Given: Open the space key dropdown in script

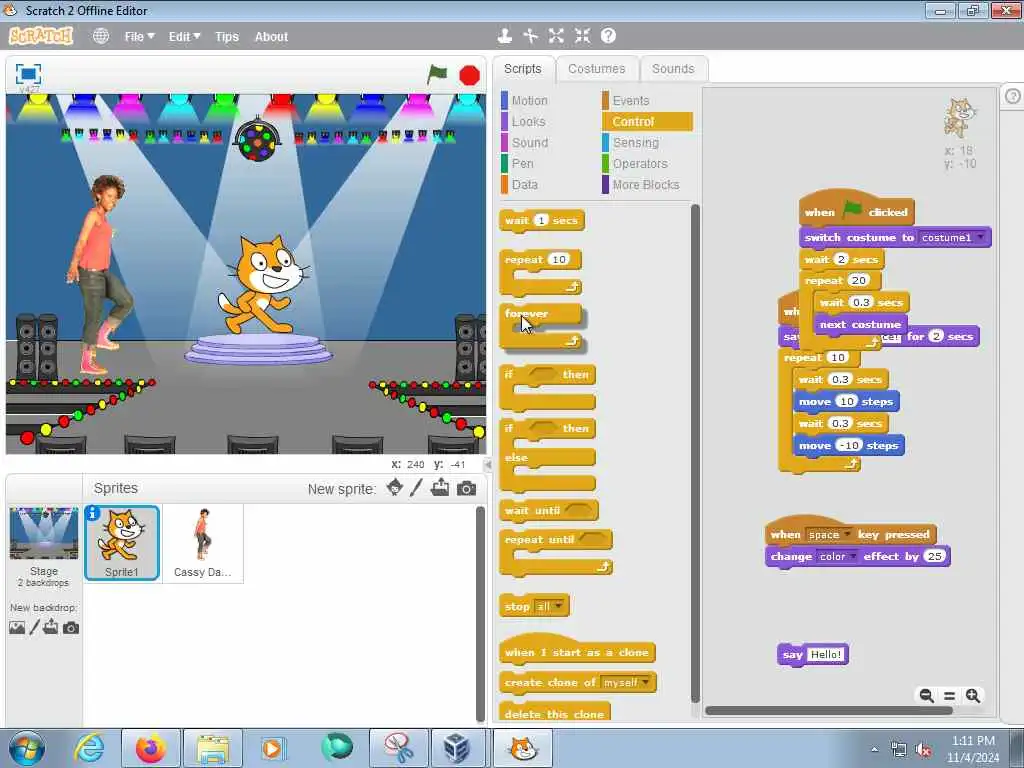Looking at the screenshot, I should click(x=847, y=534).
